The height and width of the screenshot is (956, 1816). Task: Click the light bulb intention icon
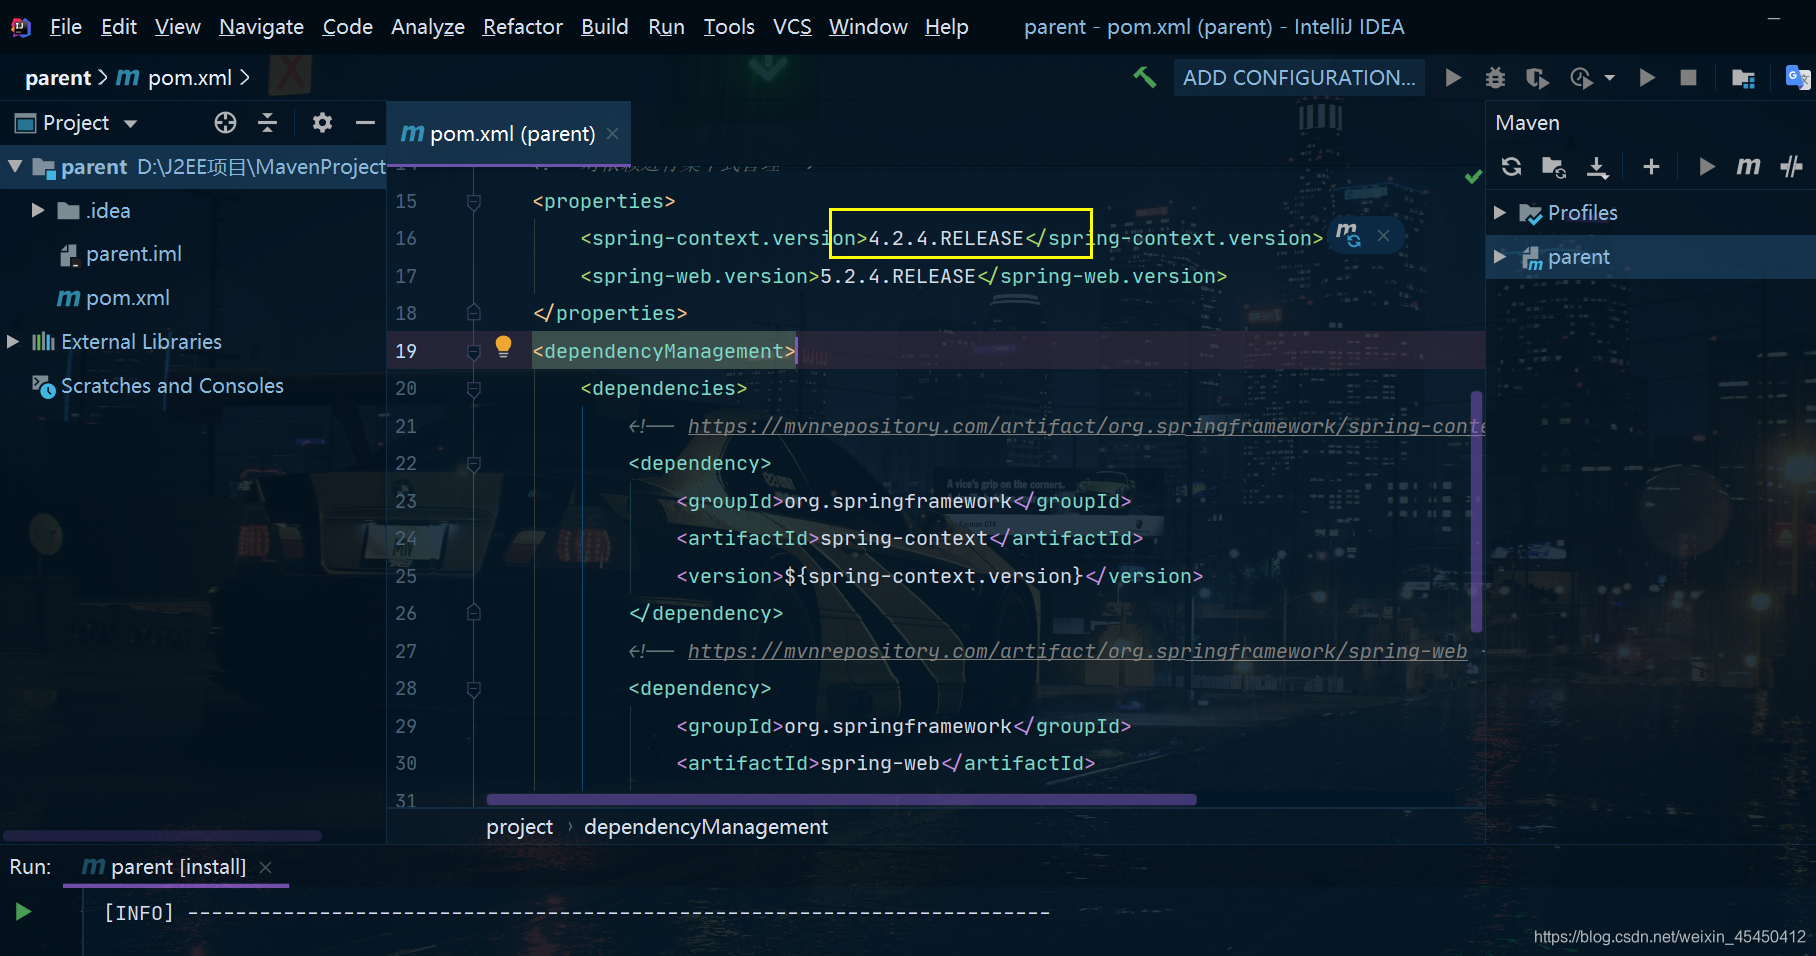point(503,347)
